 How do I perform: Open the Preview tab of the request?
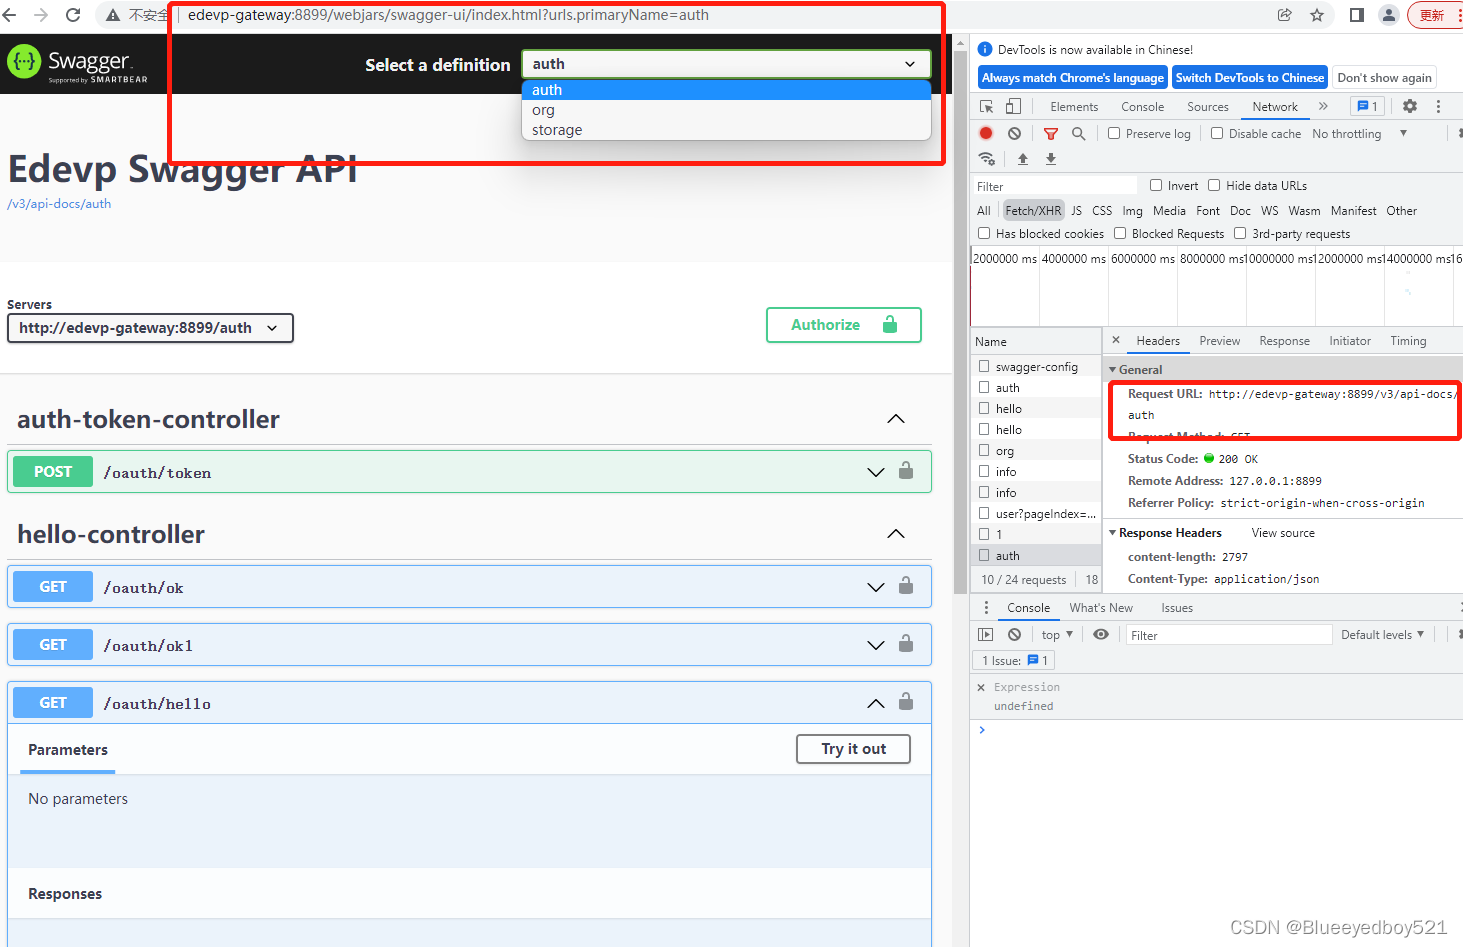pos(1220,341)
